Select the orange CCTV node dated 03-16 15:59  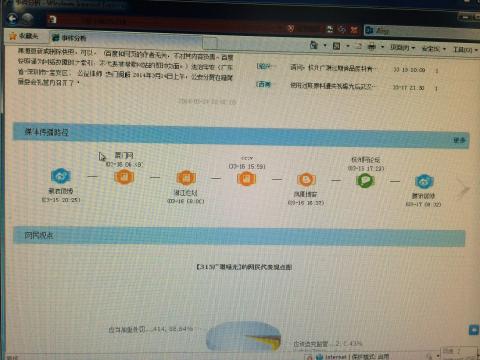click(x=246, y=179)
